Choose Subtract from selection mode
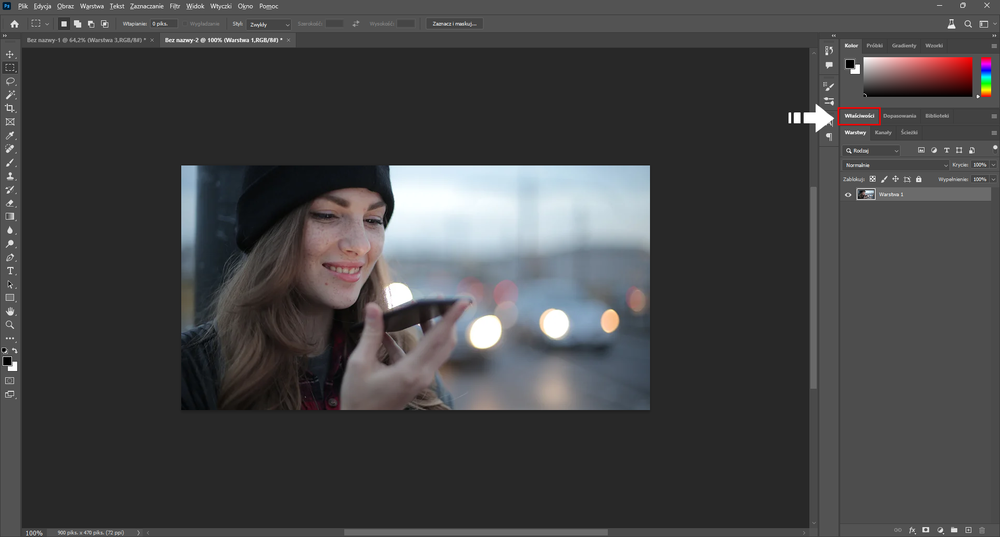 click(91, 24)
